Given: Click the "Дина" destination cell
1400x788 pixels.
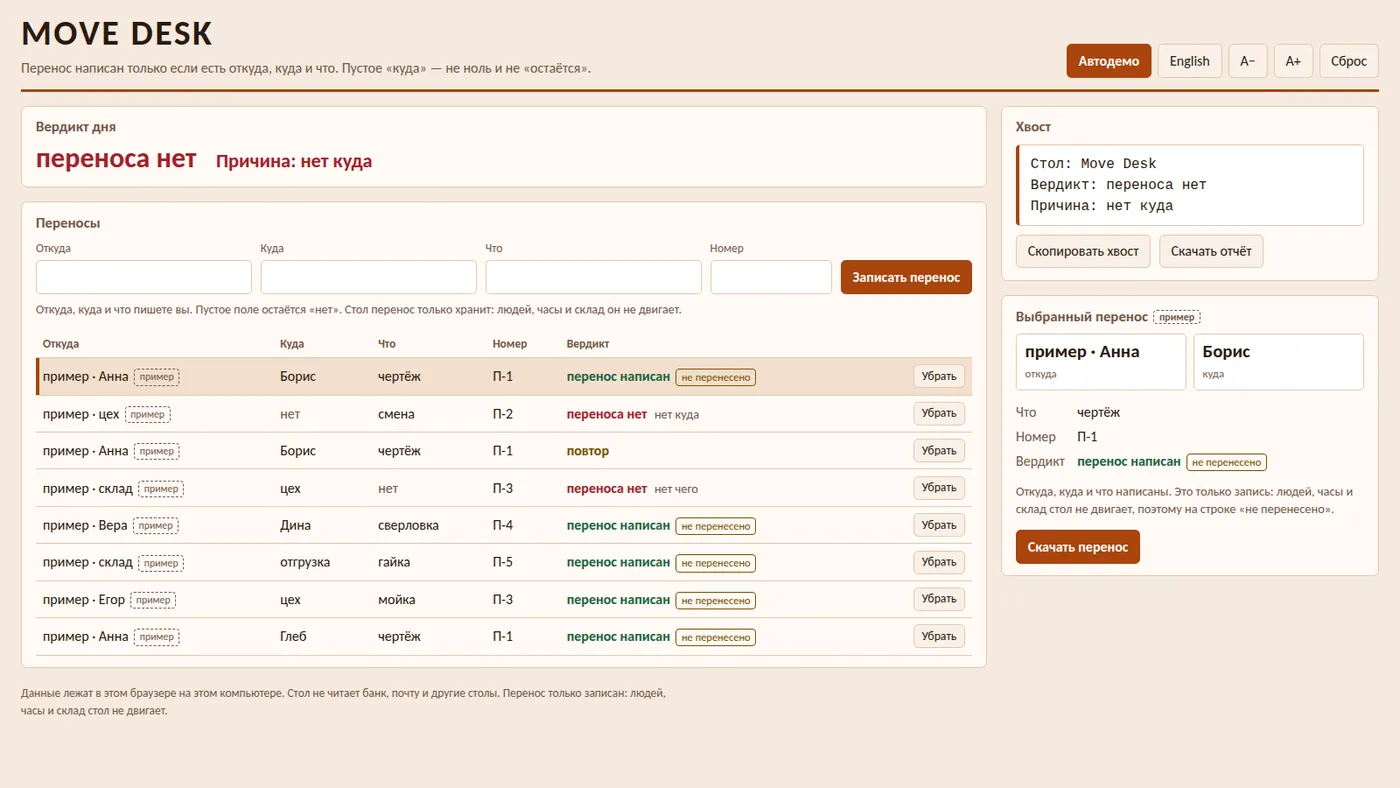Looking at the screenshot, I should [x=295, y=525].
